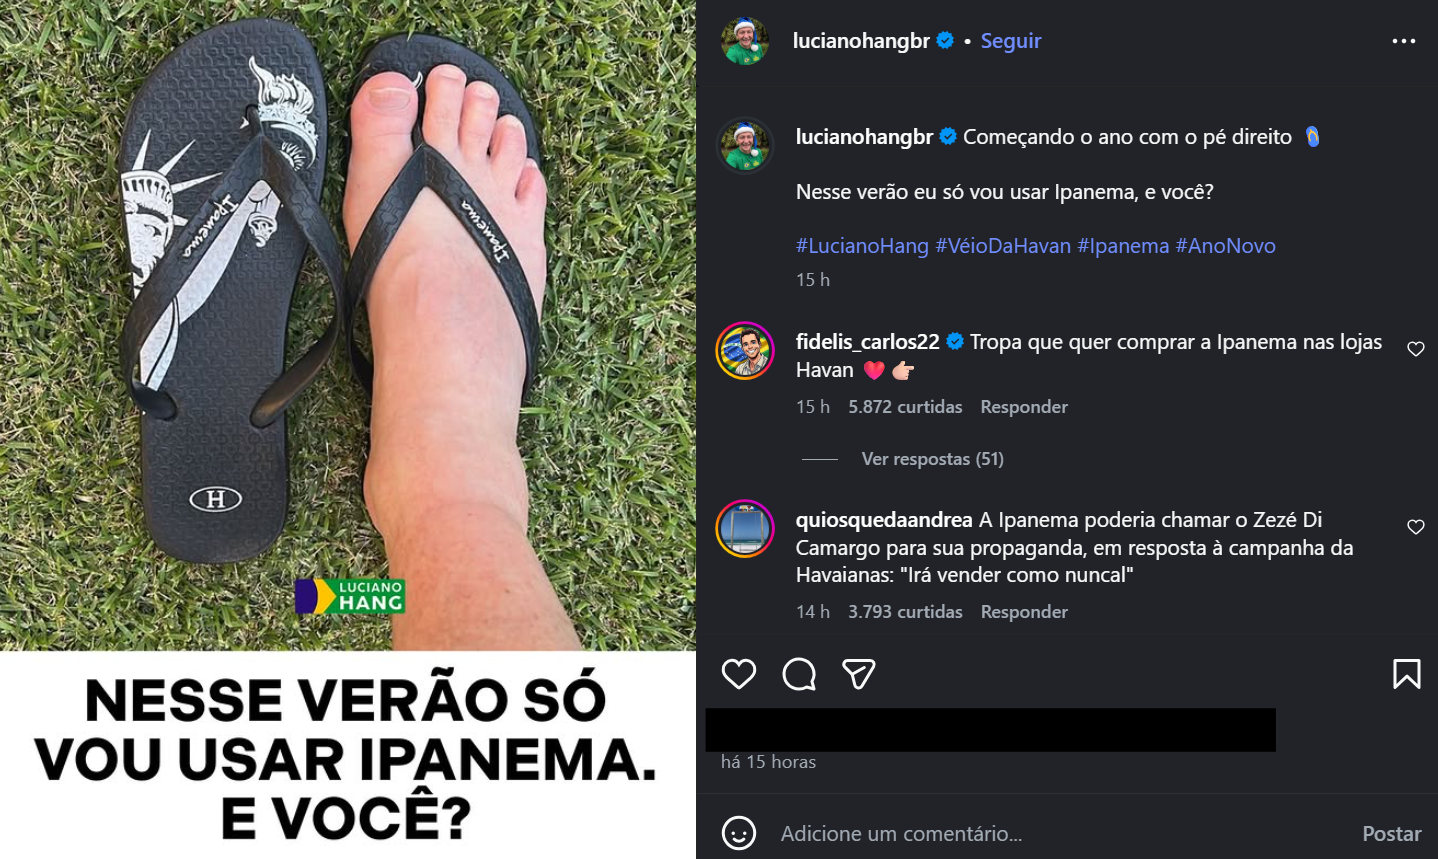Viewport: 1438px width, 859px height.
Task: Like quiosquedaandrea's comment
Action: click(1416, 527)
